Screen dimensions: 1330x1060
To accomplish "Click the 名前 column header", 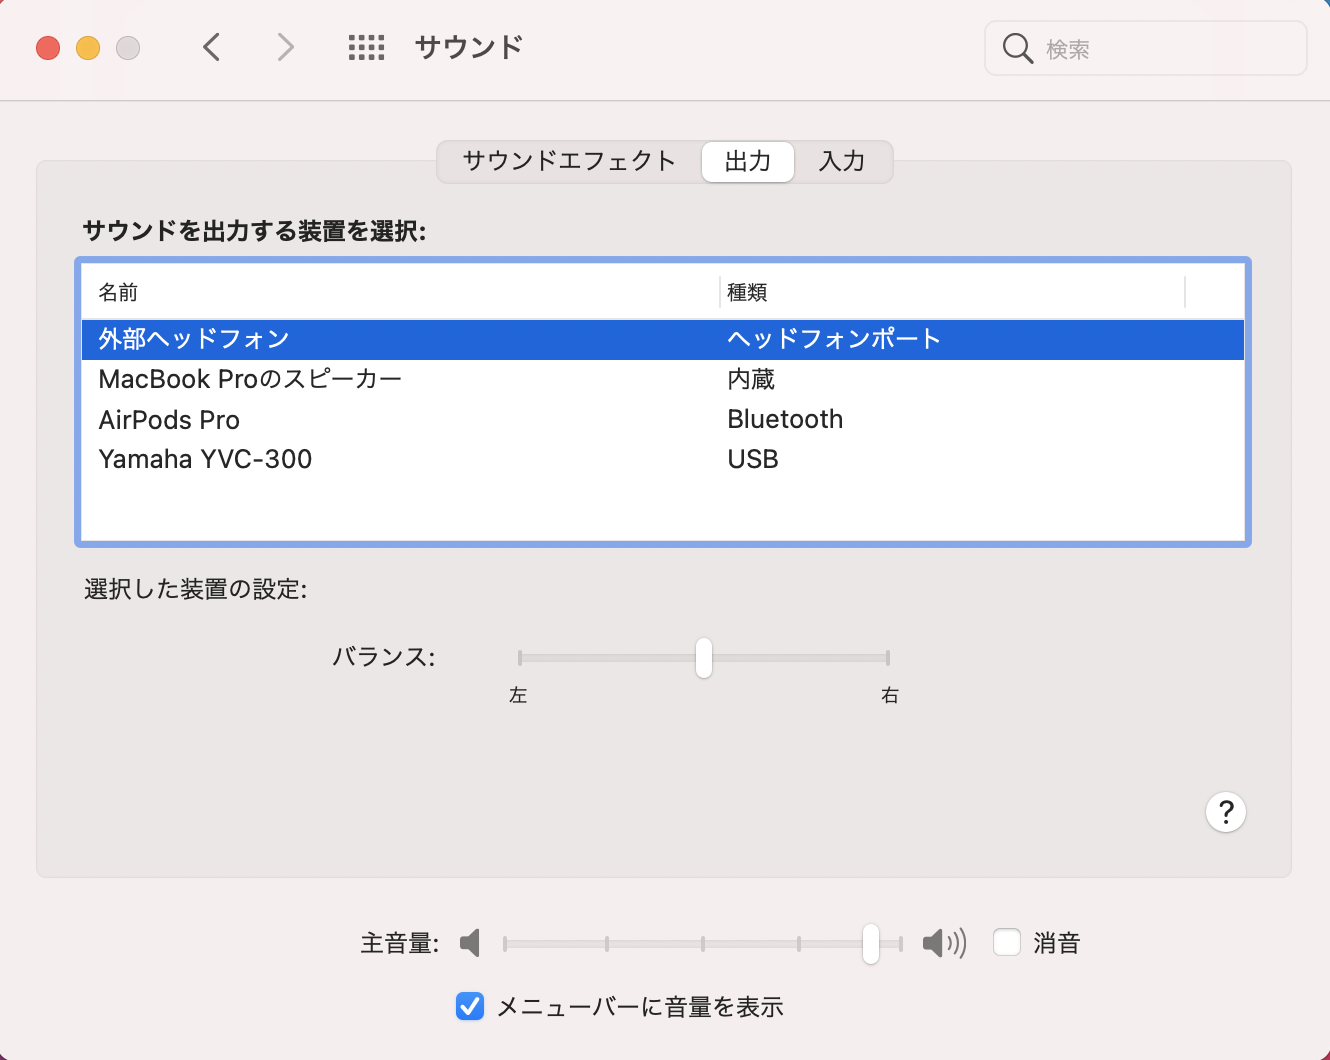I will pos(400,292).
